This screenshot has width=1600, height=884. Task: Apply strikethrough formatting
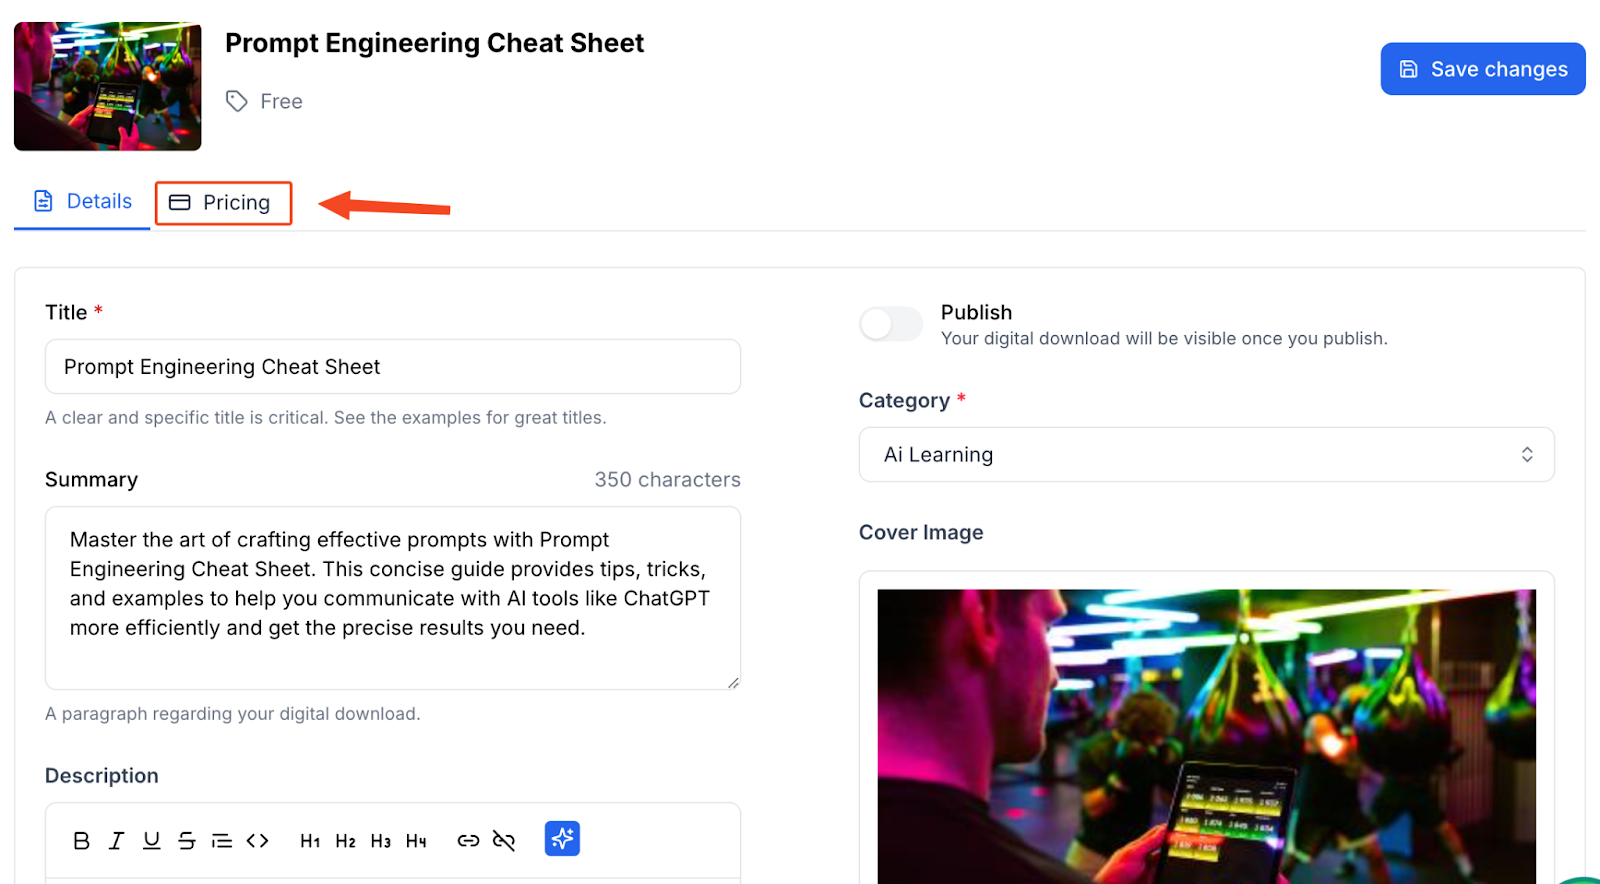click(x=186, y=841)
